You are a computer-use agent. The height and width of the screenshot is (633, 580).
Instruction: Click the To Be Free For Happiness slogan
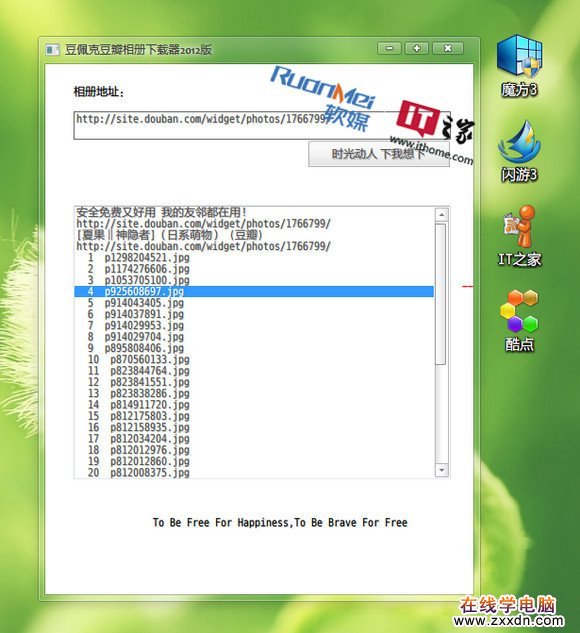(280, 522)
